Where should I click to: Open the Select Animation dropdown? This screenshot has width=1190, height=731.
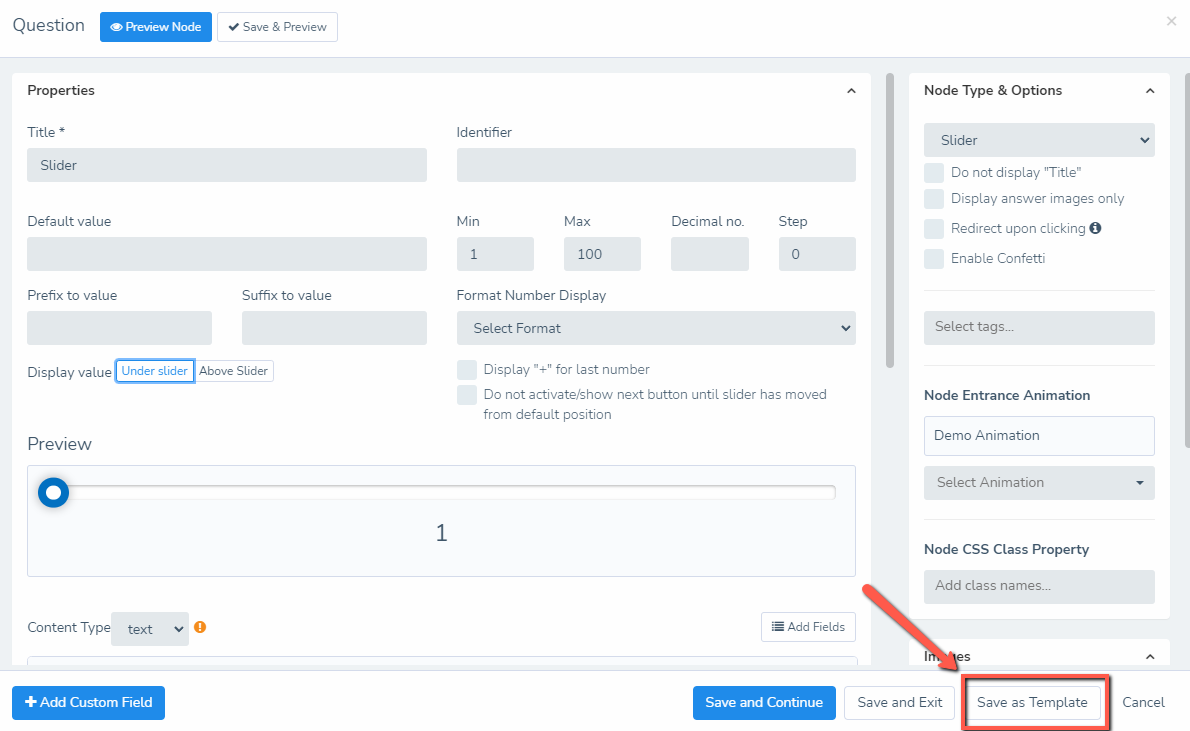click(1039, 483)
